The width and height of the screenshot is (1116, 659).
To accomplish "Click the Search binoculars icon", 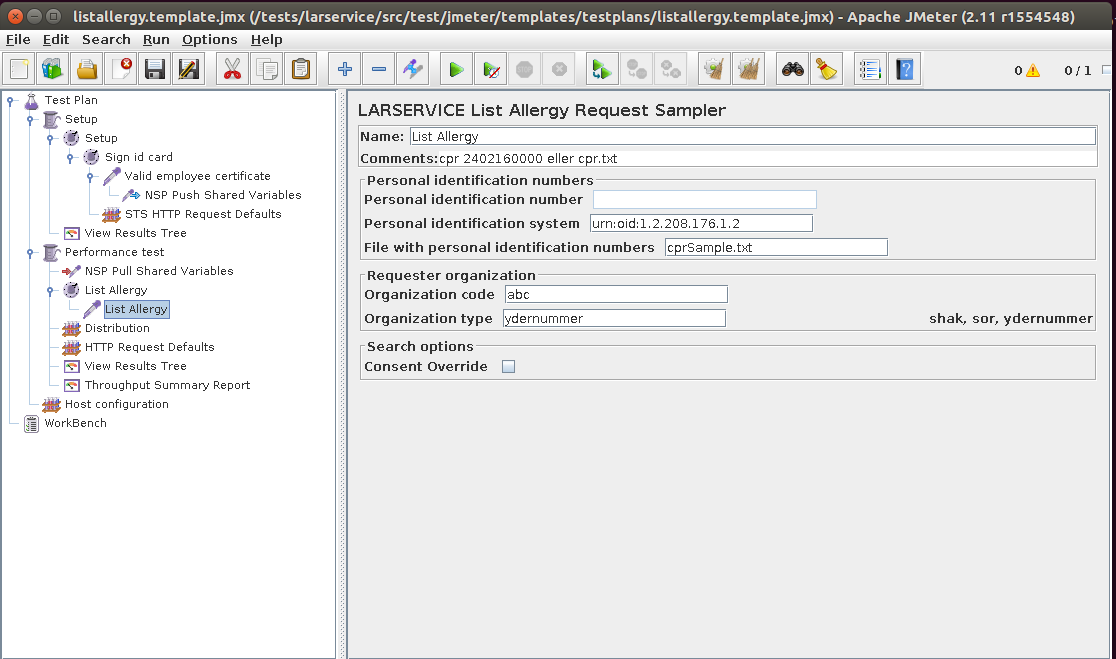I will [793, 70].
